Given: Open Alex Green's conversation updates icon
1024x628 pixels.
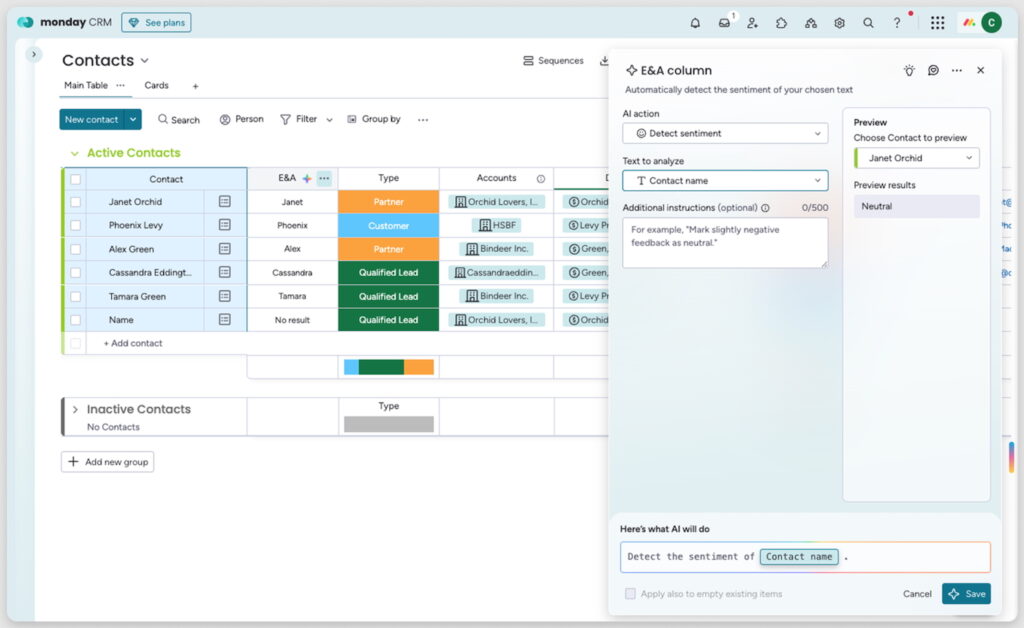Looking at the screenshot, I should pyautogui.click(x=225, y=249).
